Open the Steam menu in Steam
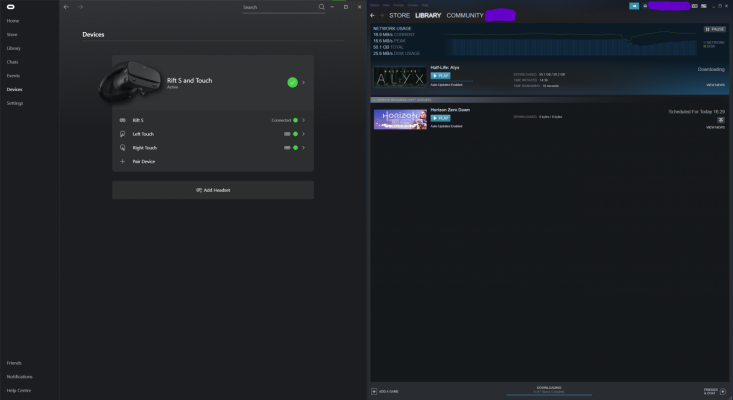Viewport: 733px width, 400px height. 374,5
